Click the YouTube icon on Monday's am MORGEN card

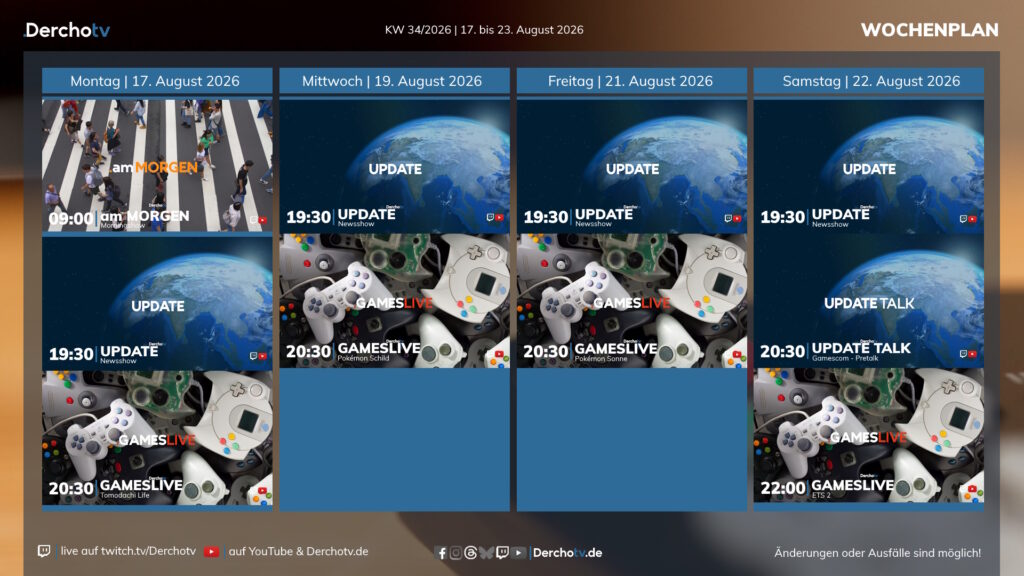click(263, 220)
